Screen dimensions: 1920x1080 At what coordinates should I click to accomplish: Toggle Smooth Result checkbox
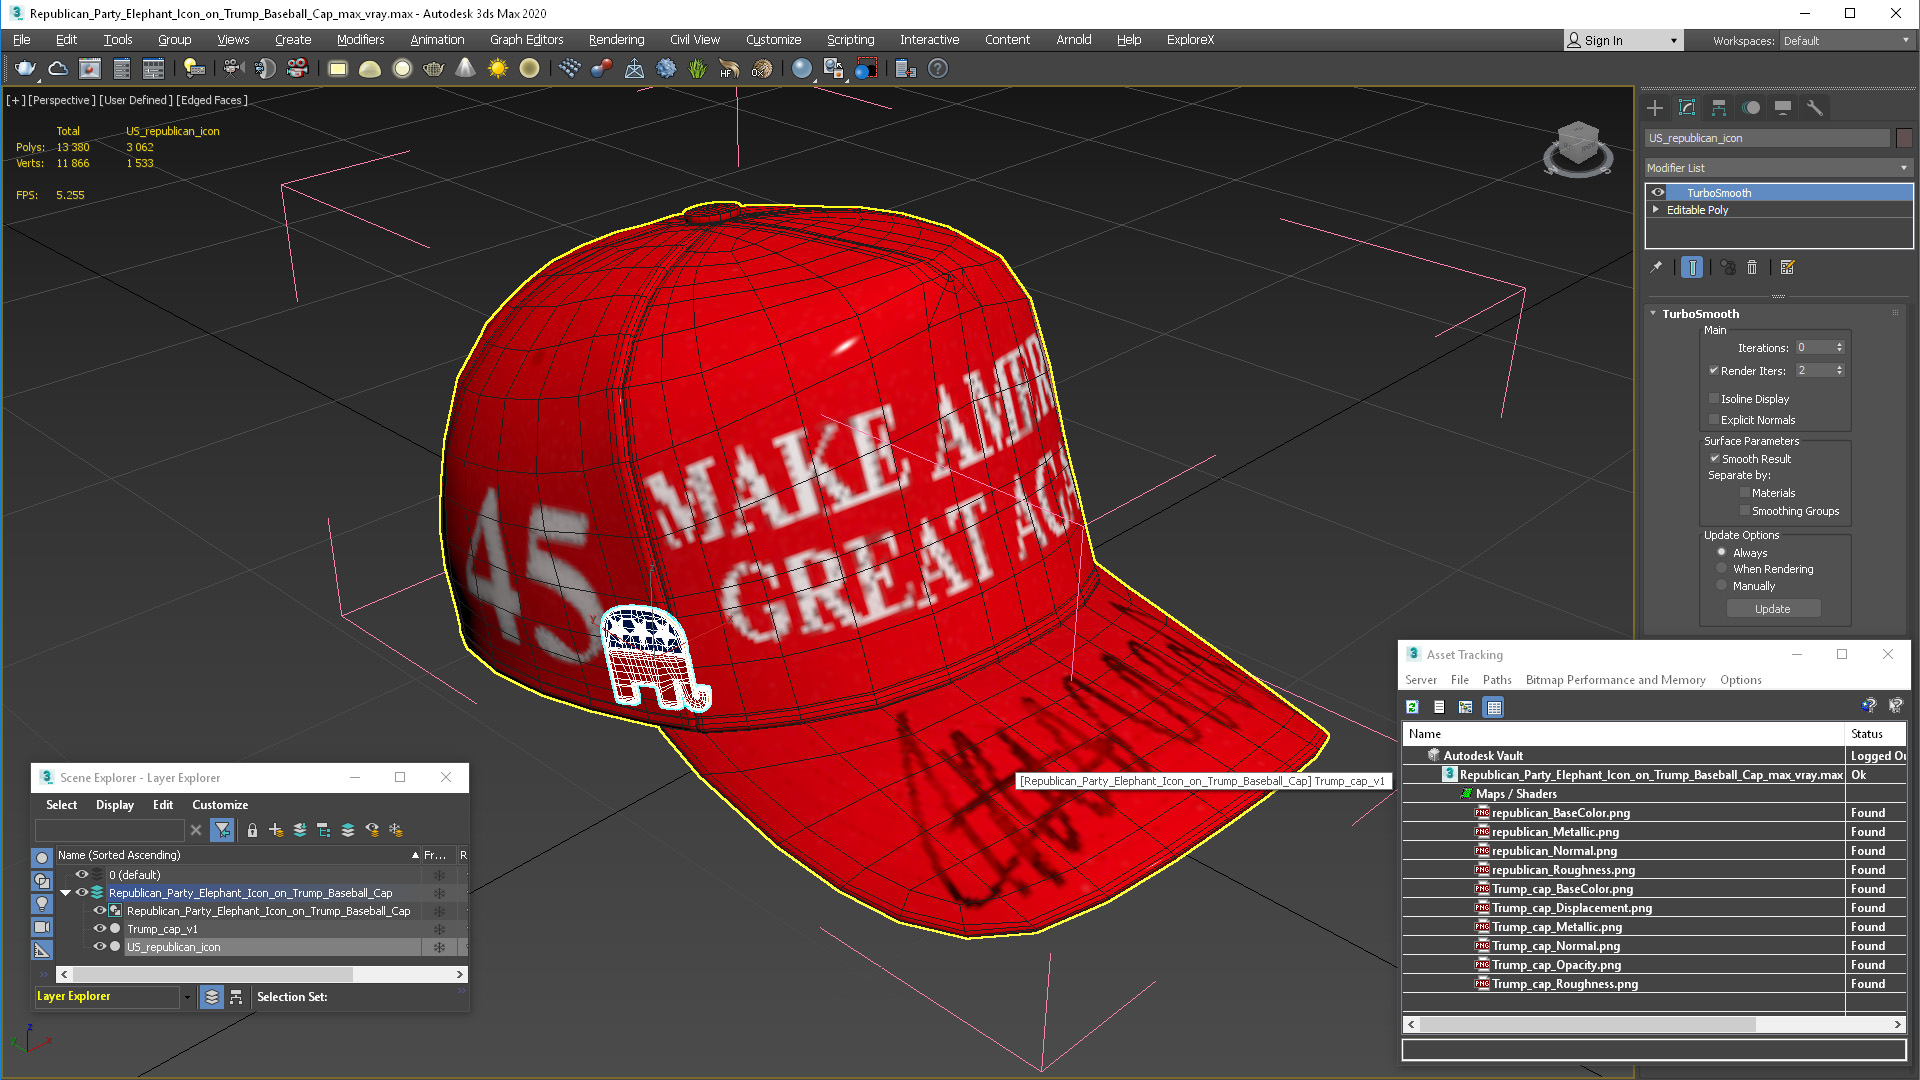pos(1714,458)
